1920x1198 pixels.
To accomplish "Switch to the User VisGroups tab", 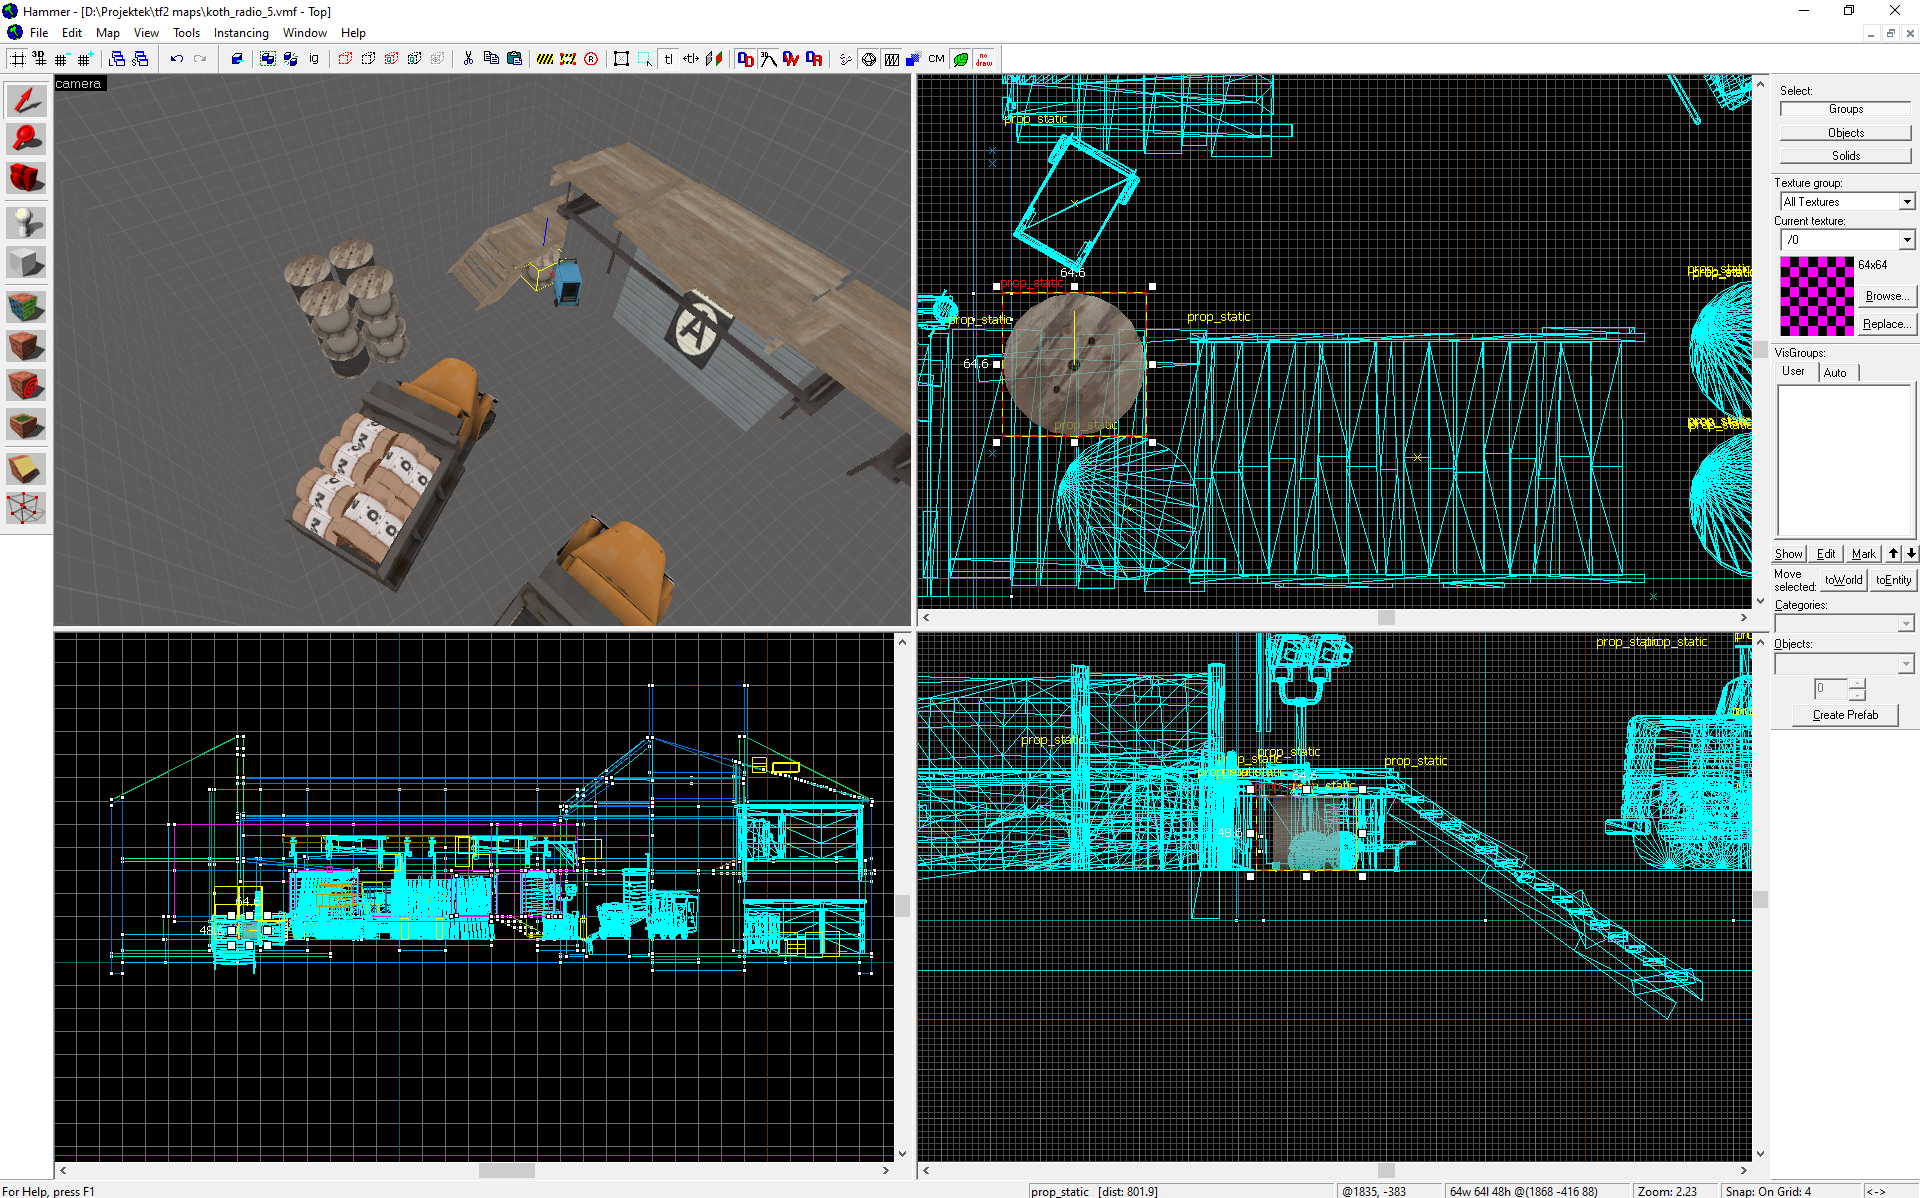I will [1794, 371].
